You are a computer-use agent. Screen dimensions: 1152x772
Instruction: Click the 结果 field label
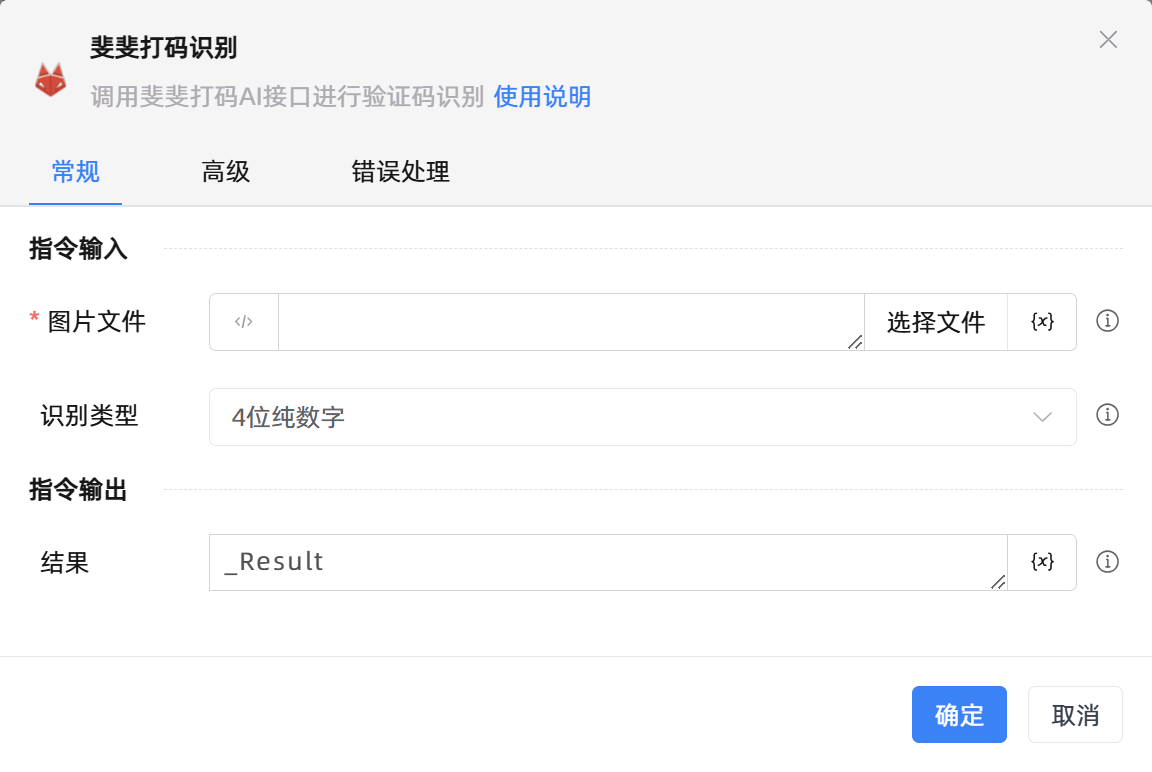click(x=65, y=563)
